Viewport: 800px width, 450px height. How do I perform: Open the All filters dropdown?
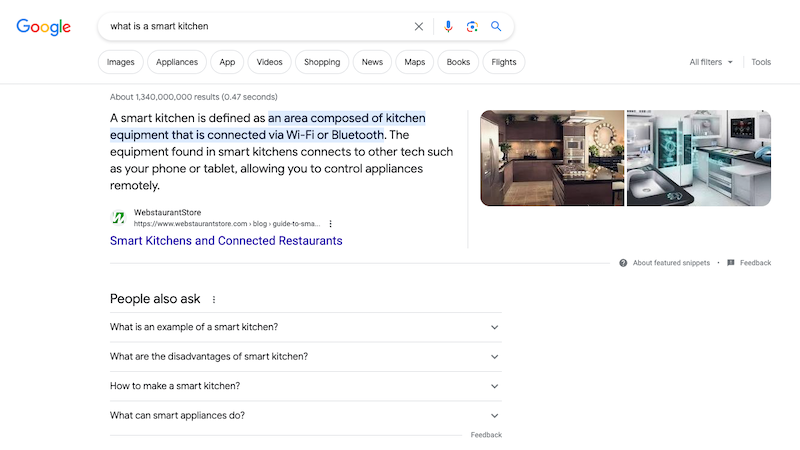pyautogui.click(x=711, y=62)
